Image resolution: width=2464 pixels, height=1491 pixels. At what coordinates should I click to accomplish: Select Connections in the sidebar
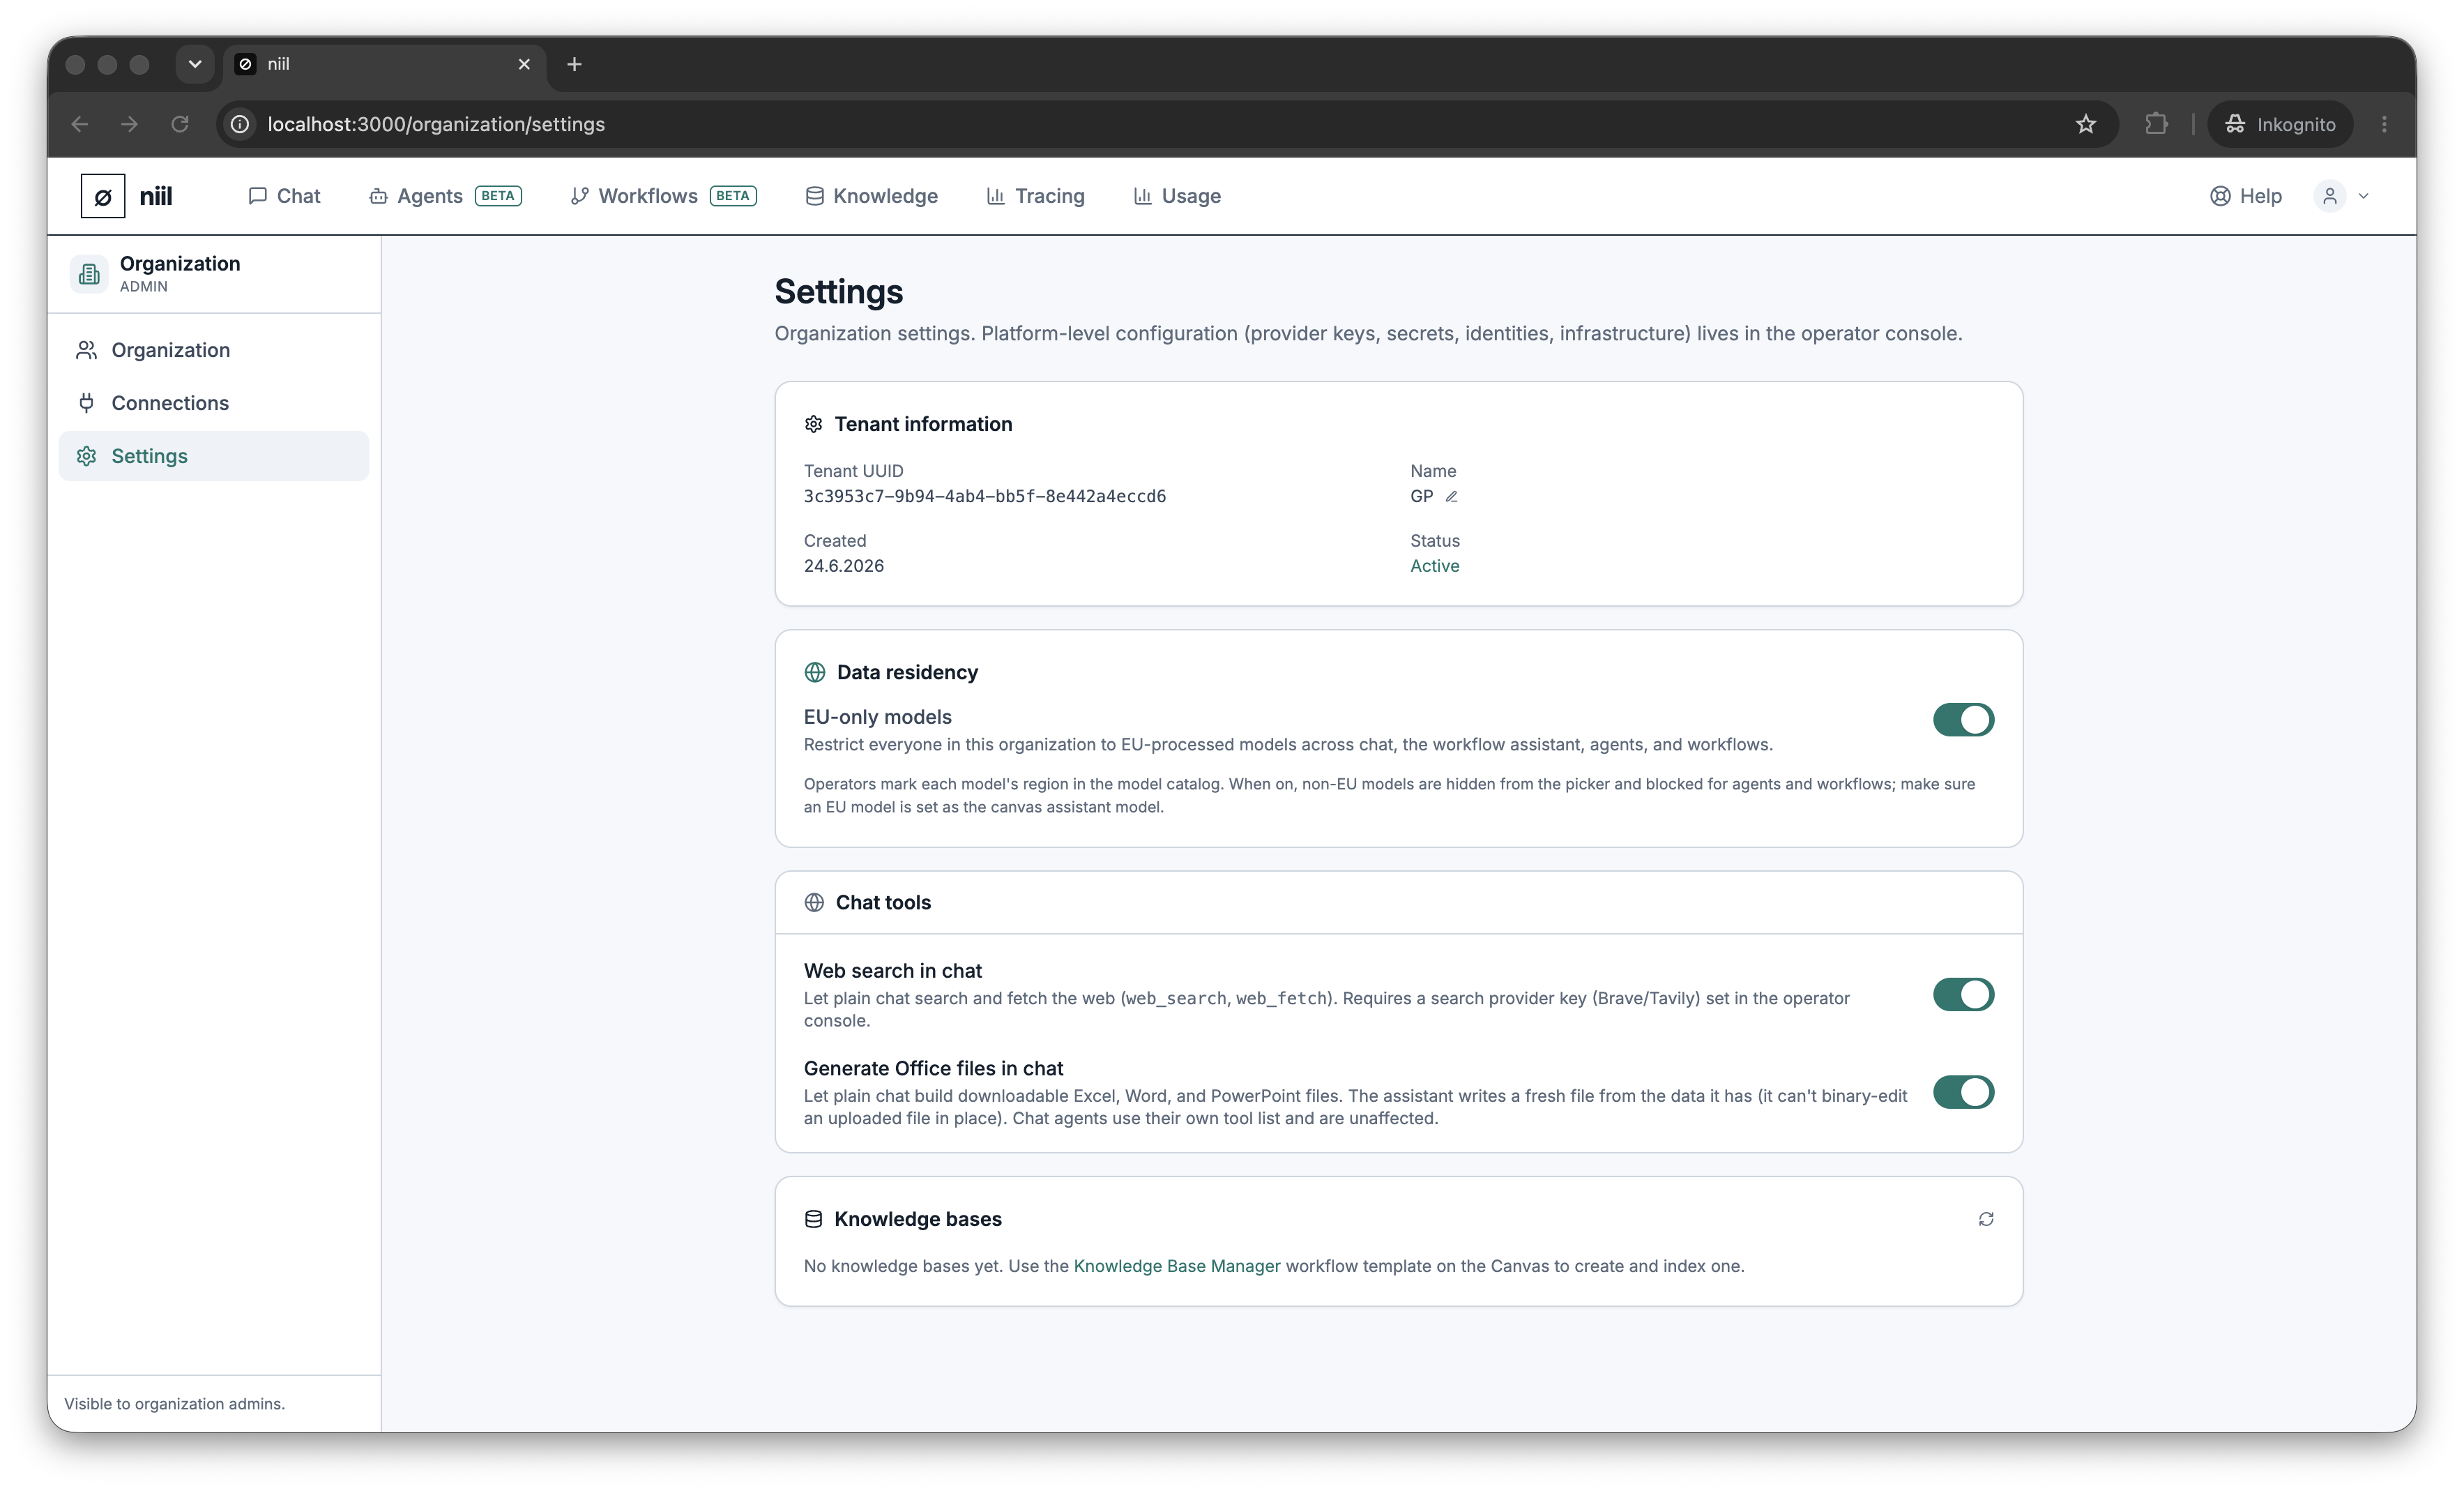click(x=214, y=403)
